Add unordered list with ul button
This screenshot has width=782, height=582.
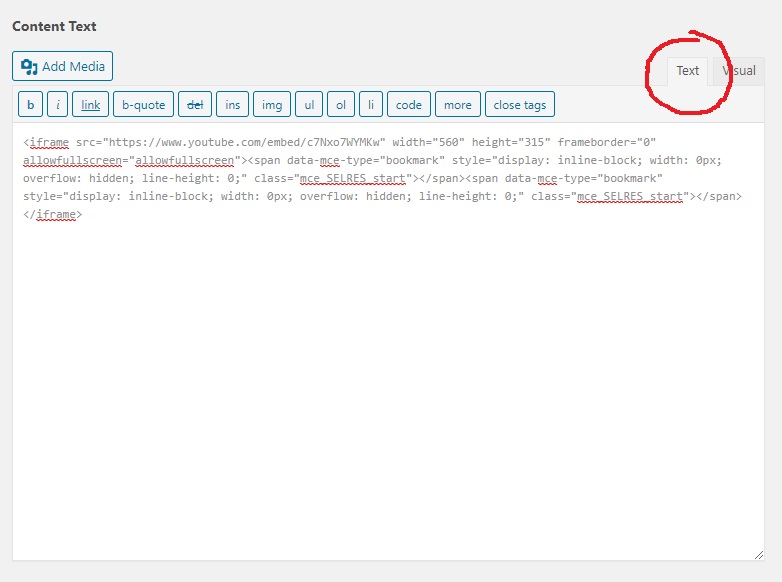click(x=309, y=105)
